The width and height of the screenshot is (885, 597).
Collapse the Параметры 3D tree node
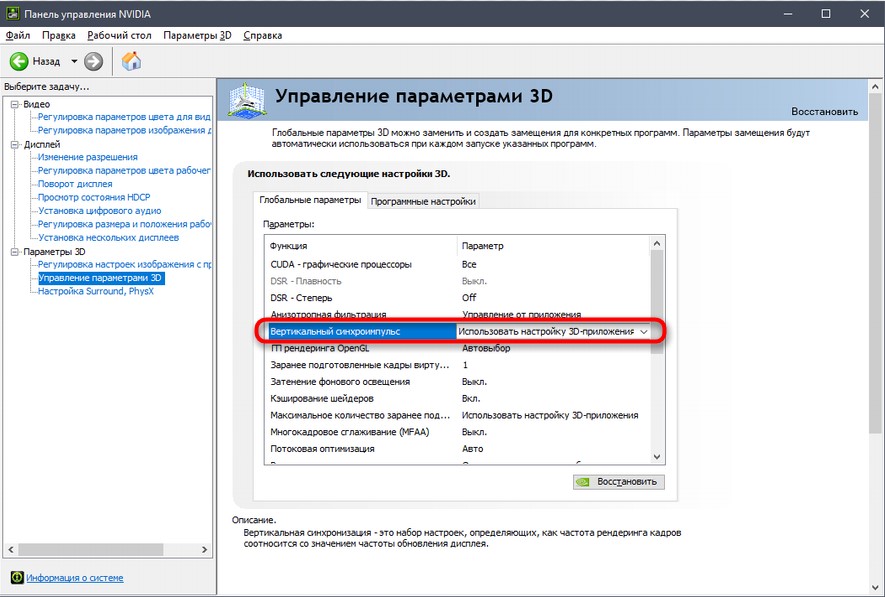pyautogui.click(x=15, y=252)
